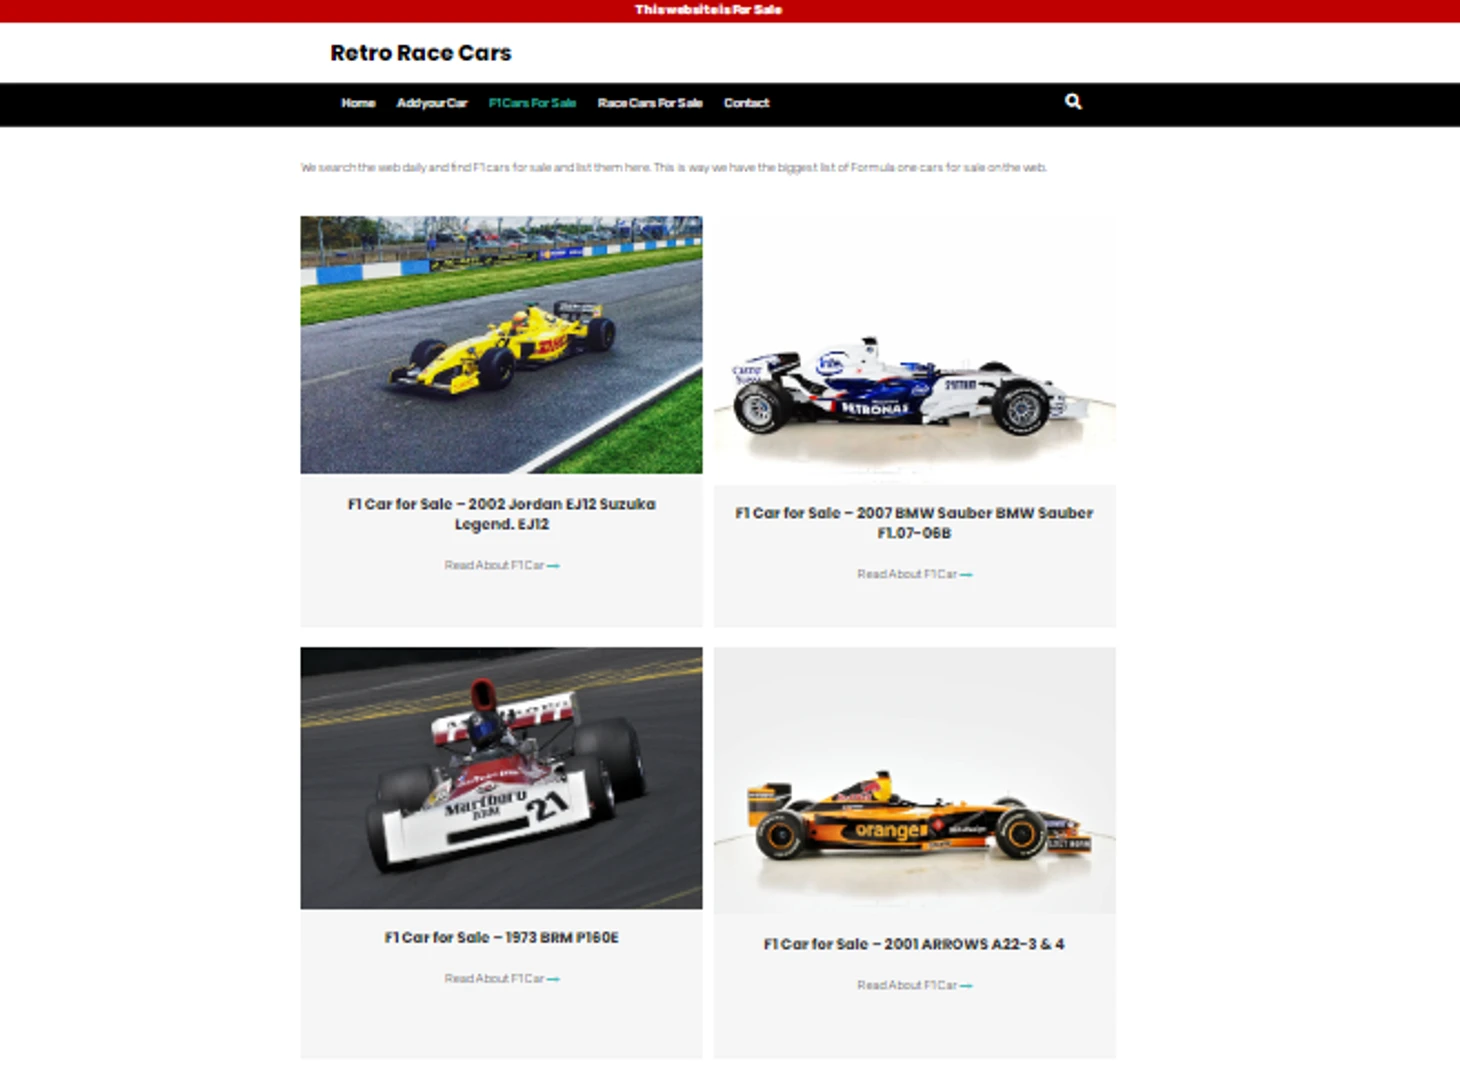Click the Retro Race Cars site title
This screenshot has width=1460, height=1078.
(421, 53)
